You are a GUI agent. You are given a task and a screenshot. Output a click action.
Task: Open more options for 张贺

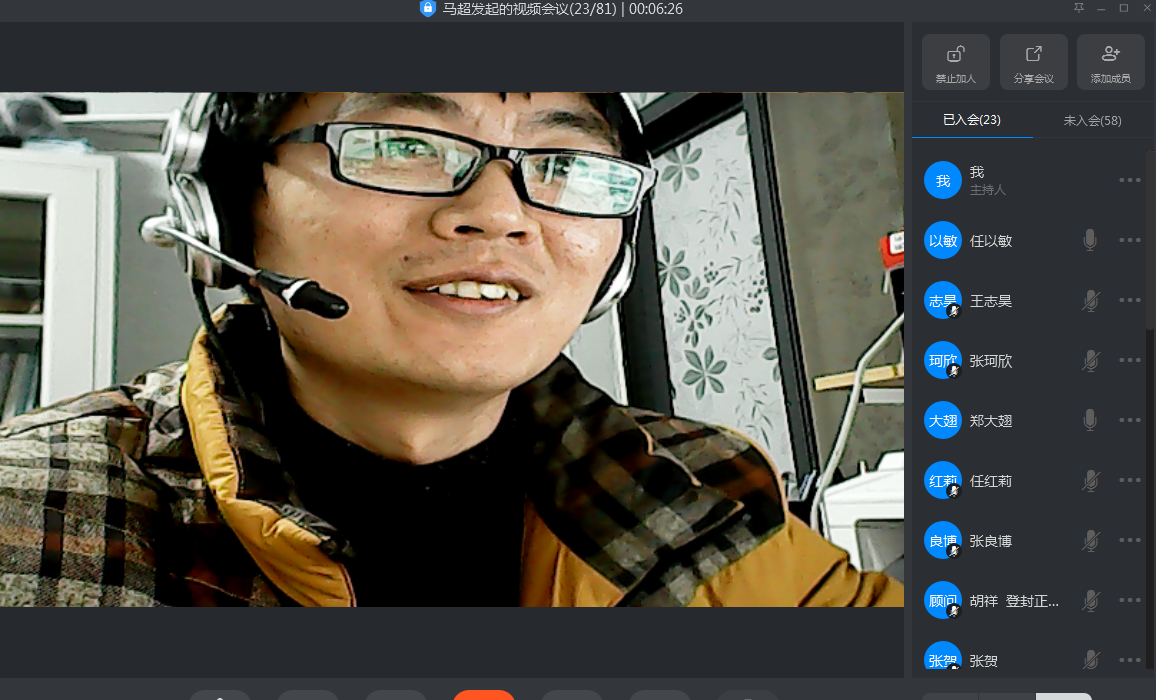tap(1129, 660)
